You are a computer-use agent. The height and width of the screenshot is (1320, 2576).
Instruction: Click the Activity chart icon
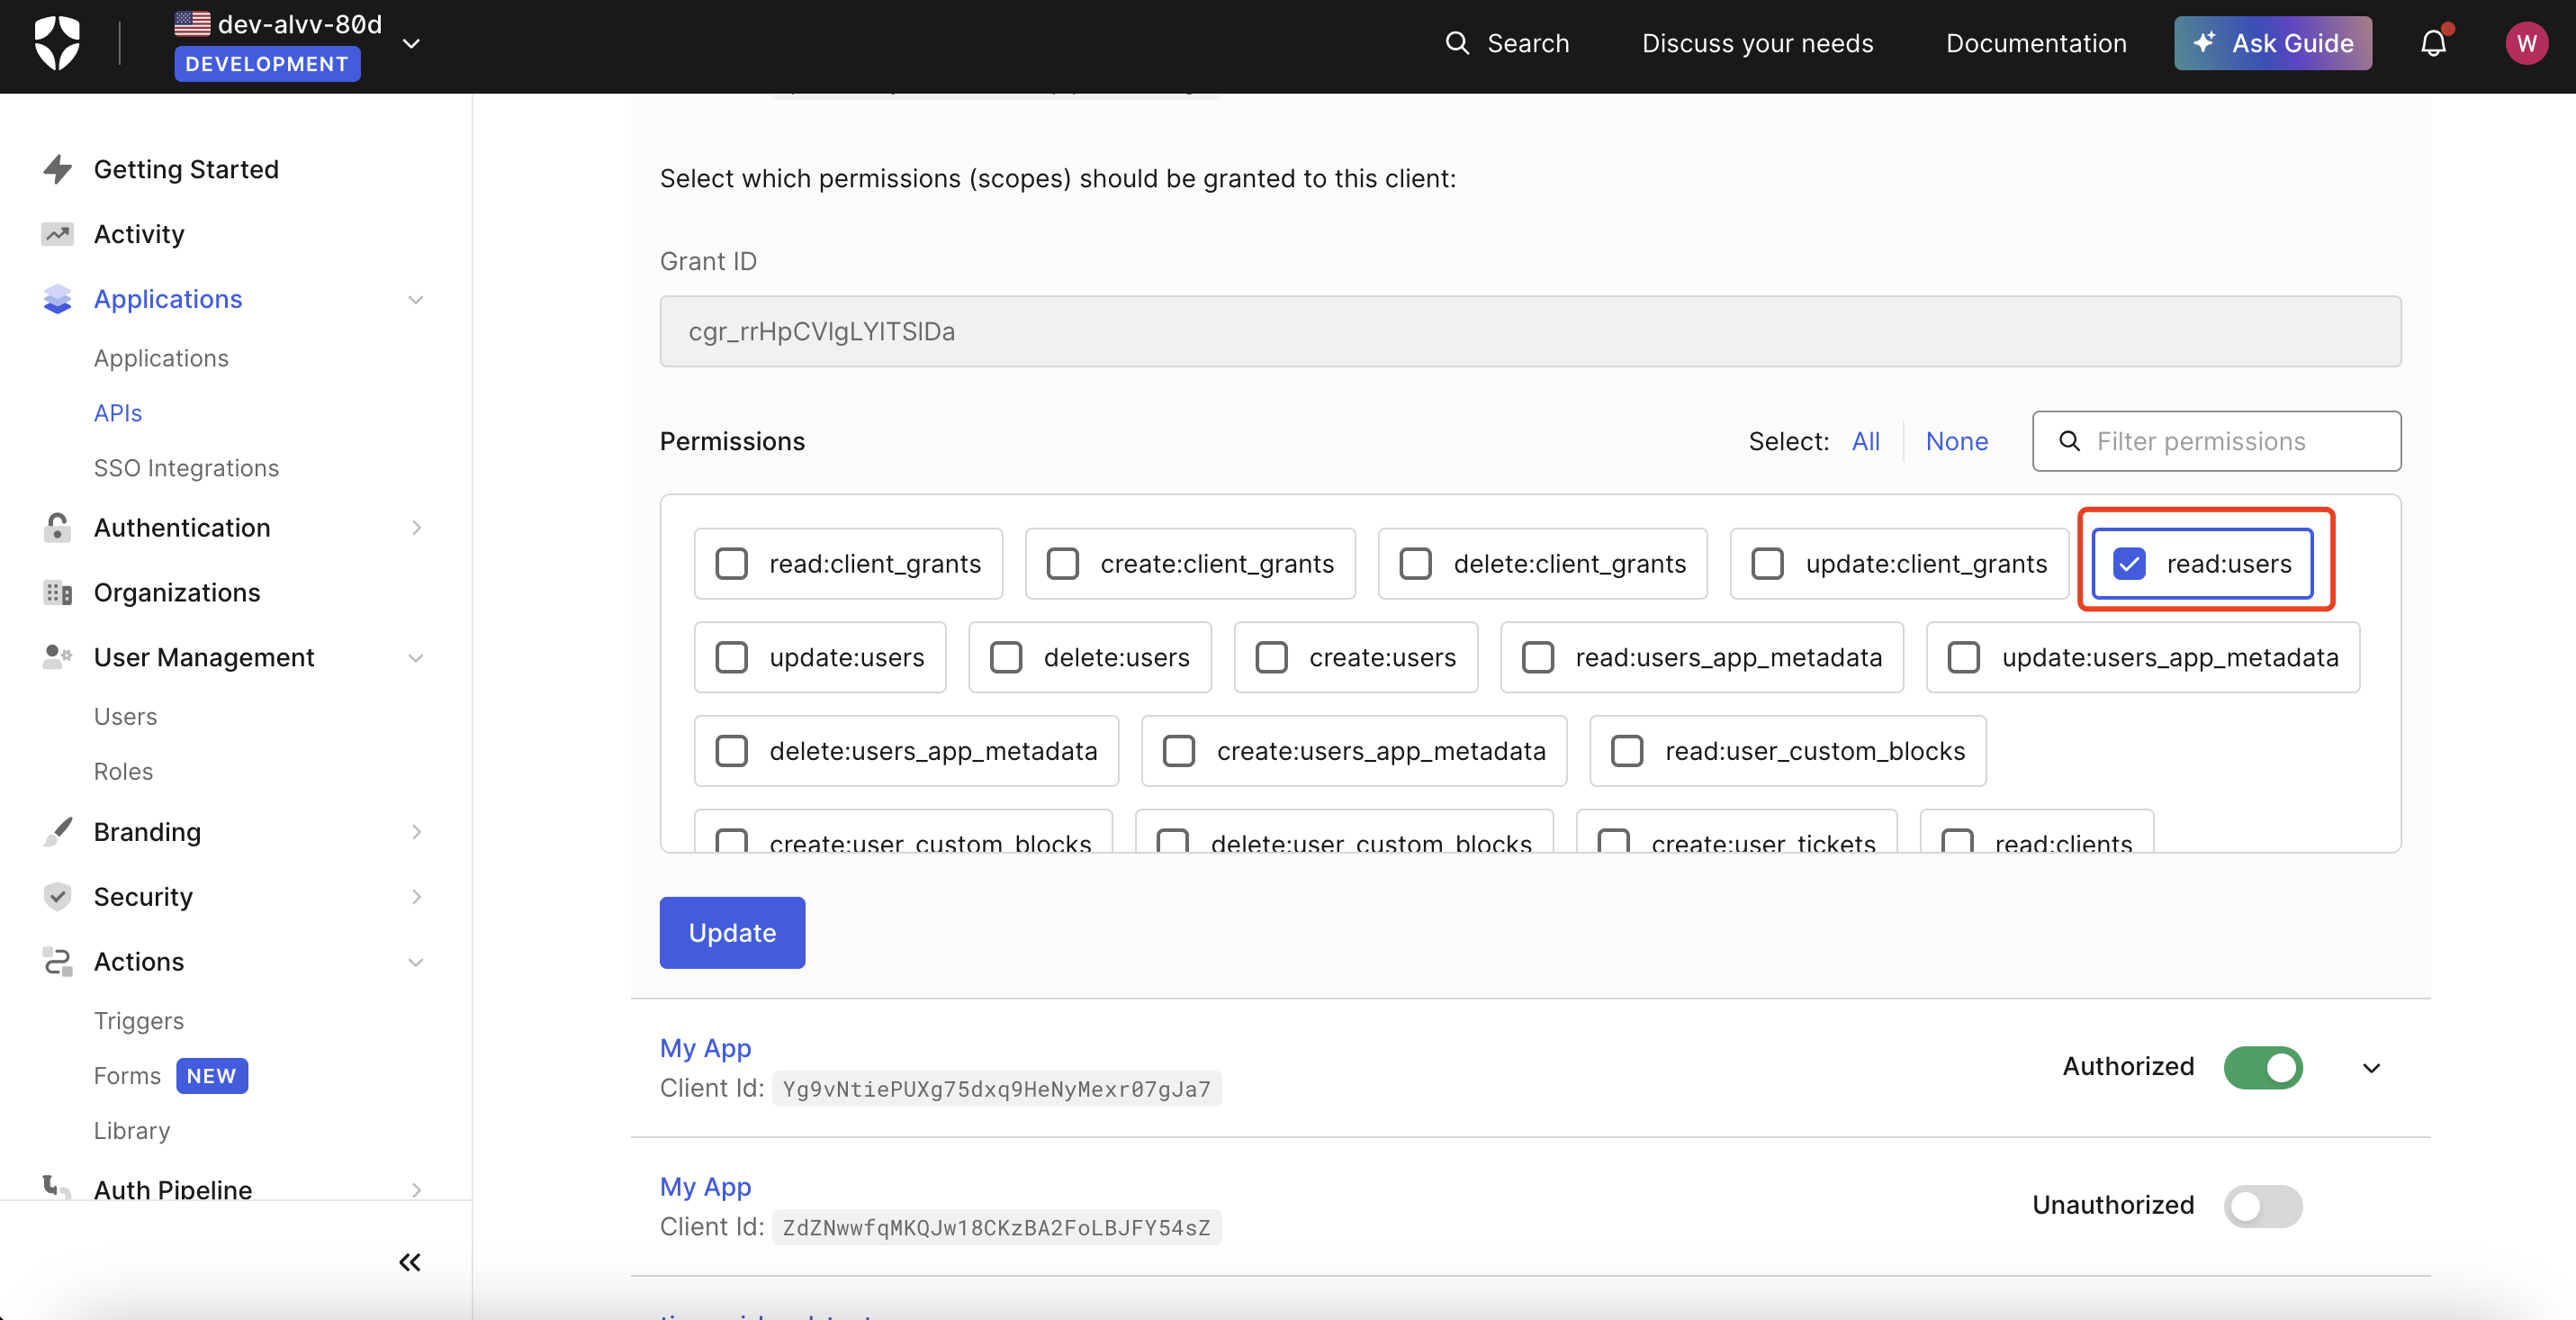[x=57, y=234]
